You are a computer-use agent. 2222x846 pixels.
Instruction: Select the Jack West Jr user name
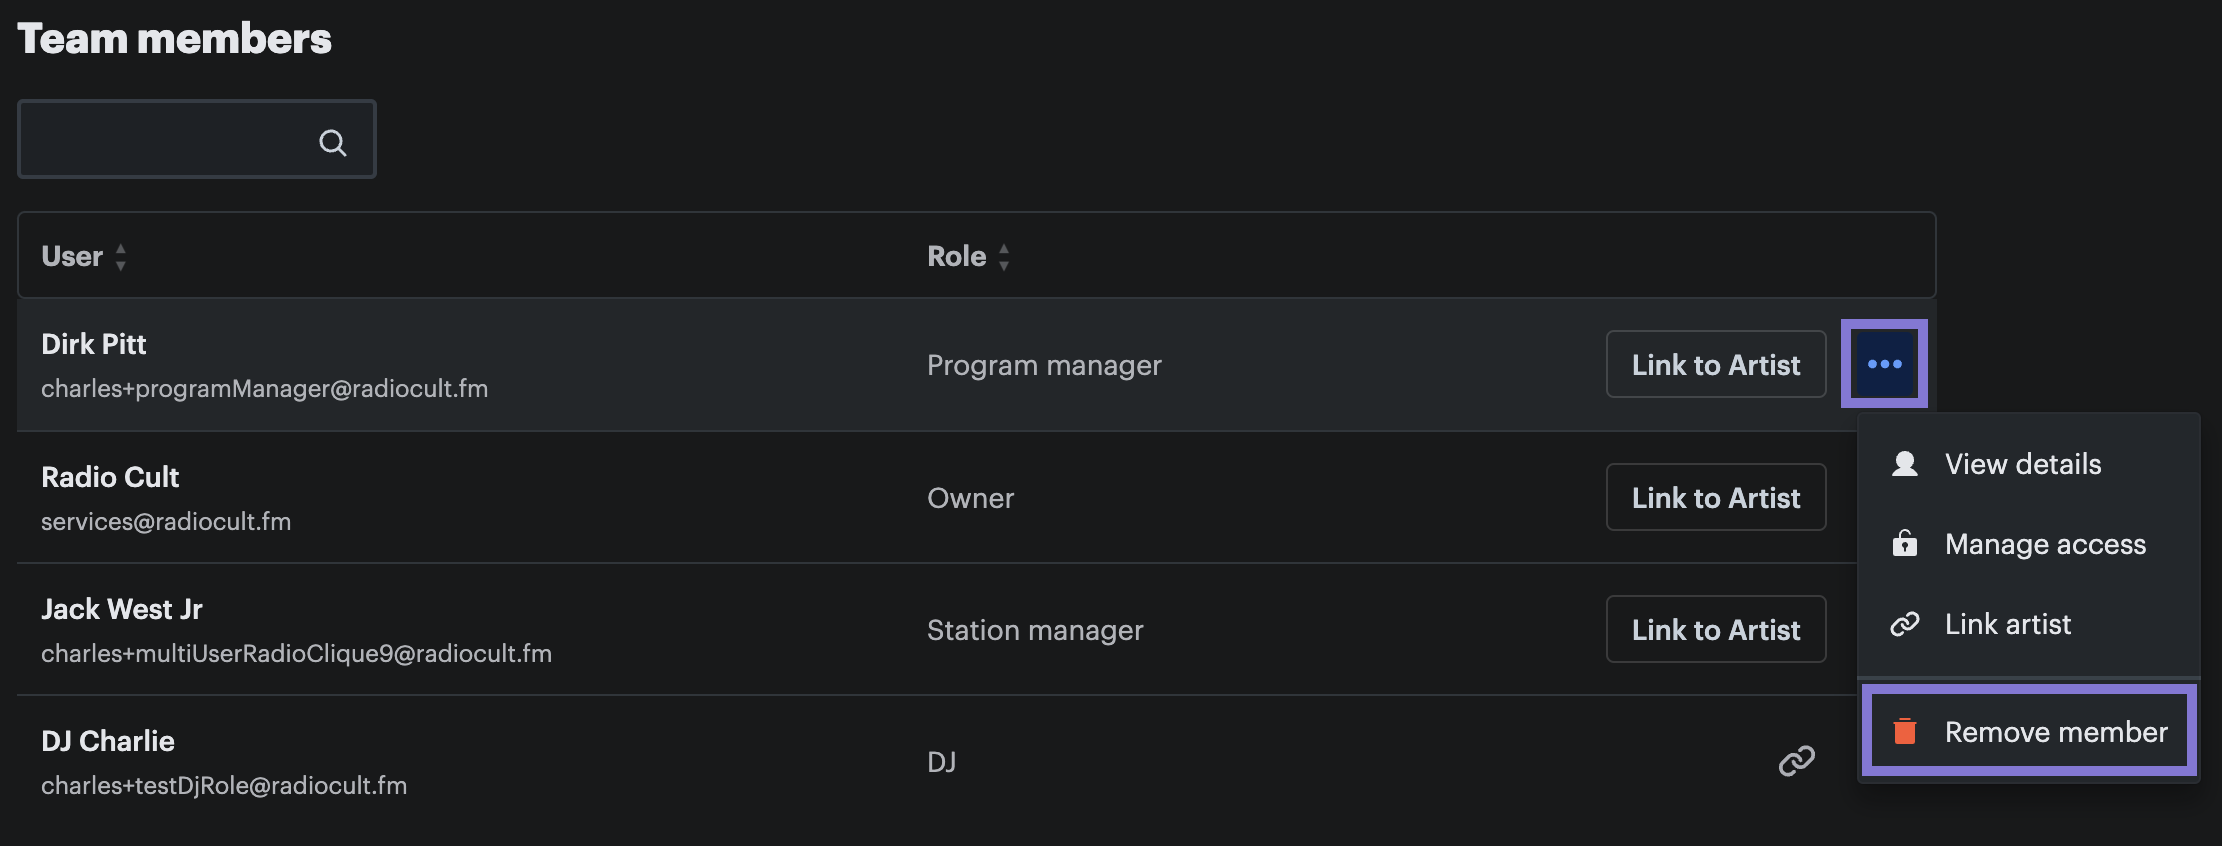[x=121, y=609]
